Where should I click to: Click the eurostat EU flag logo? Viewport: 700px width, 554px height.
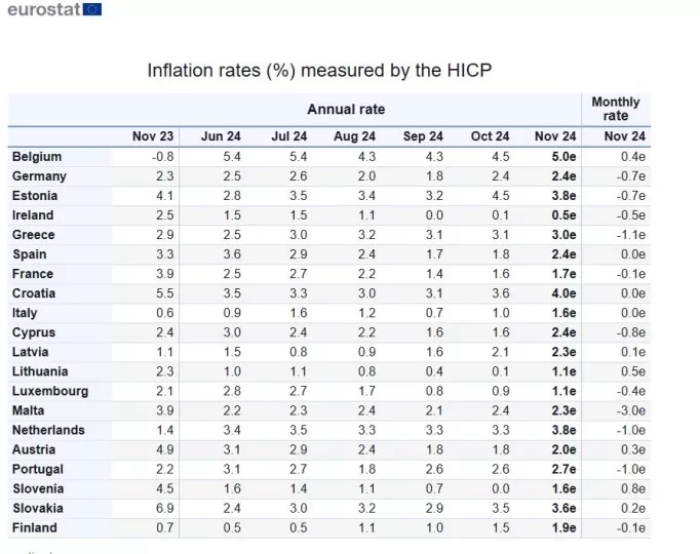[90, 9]
